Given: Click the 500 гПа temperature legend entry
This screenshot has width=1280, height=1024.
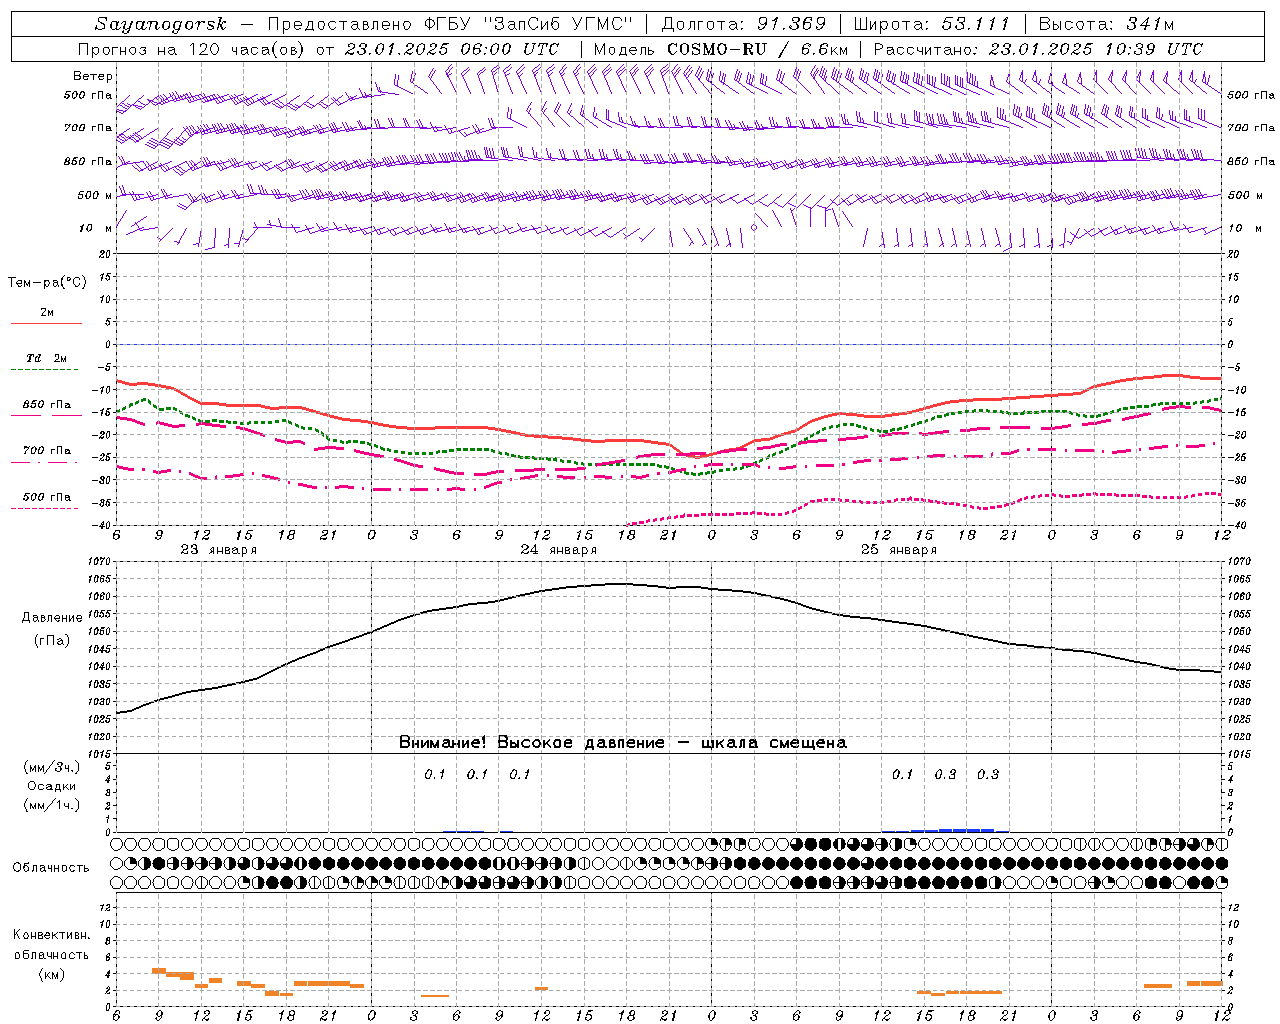Looking at the screenshot, I should [x=47, y=497].
